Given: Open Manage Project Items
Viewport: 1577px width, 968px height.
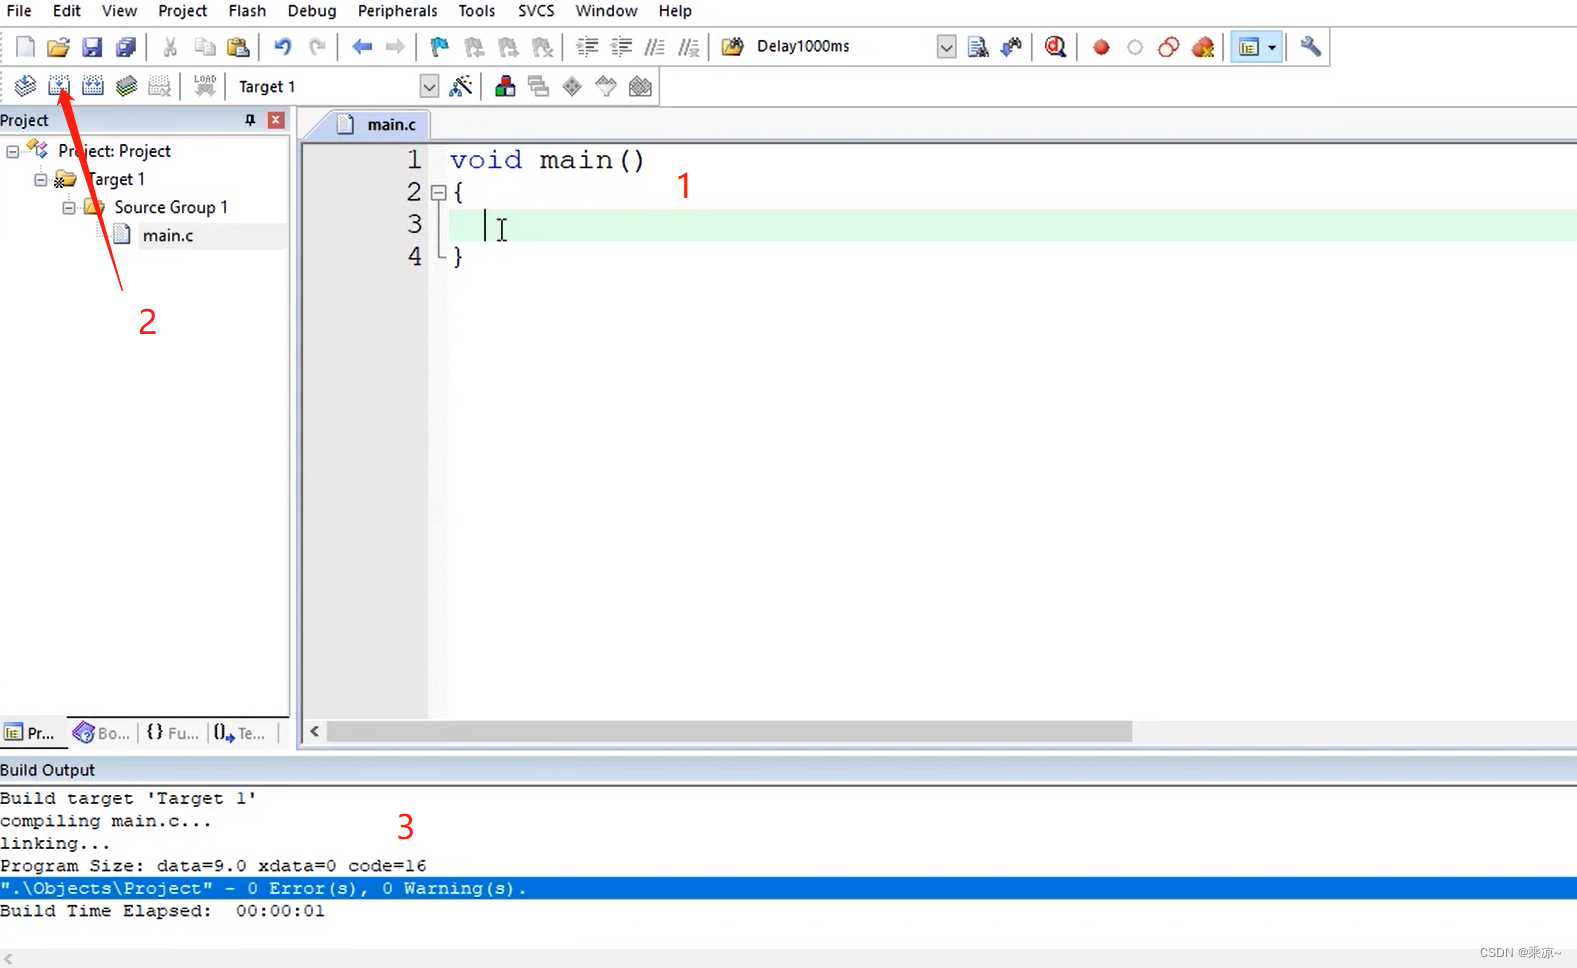Looking at the screenshot, I should [505, 87].
